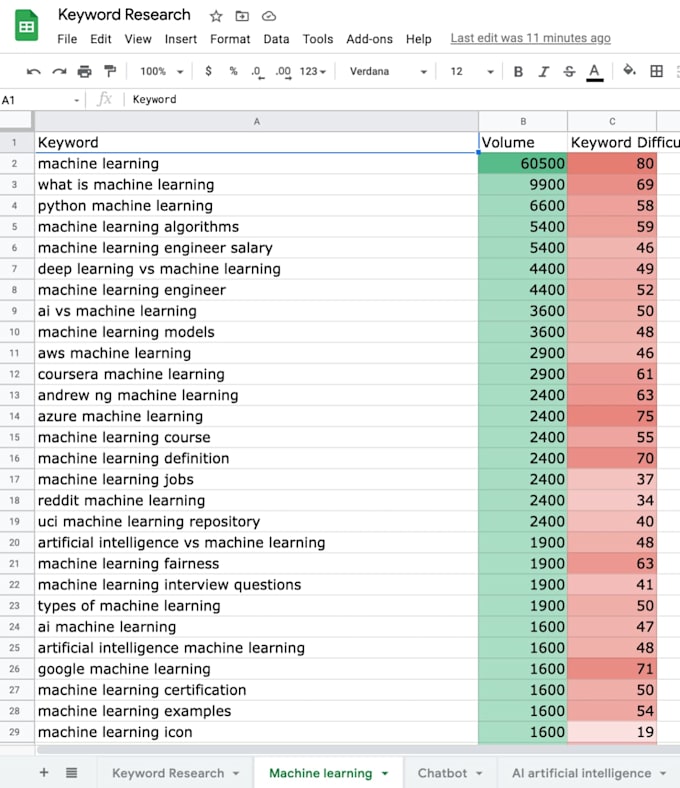Open the borders tool
680x788 pixels.
[656, 71]
